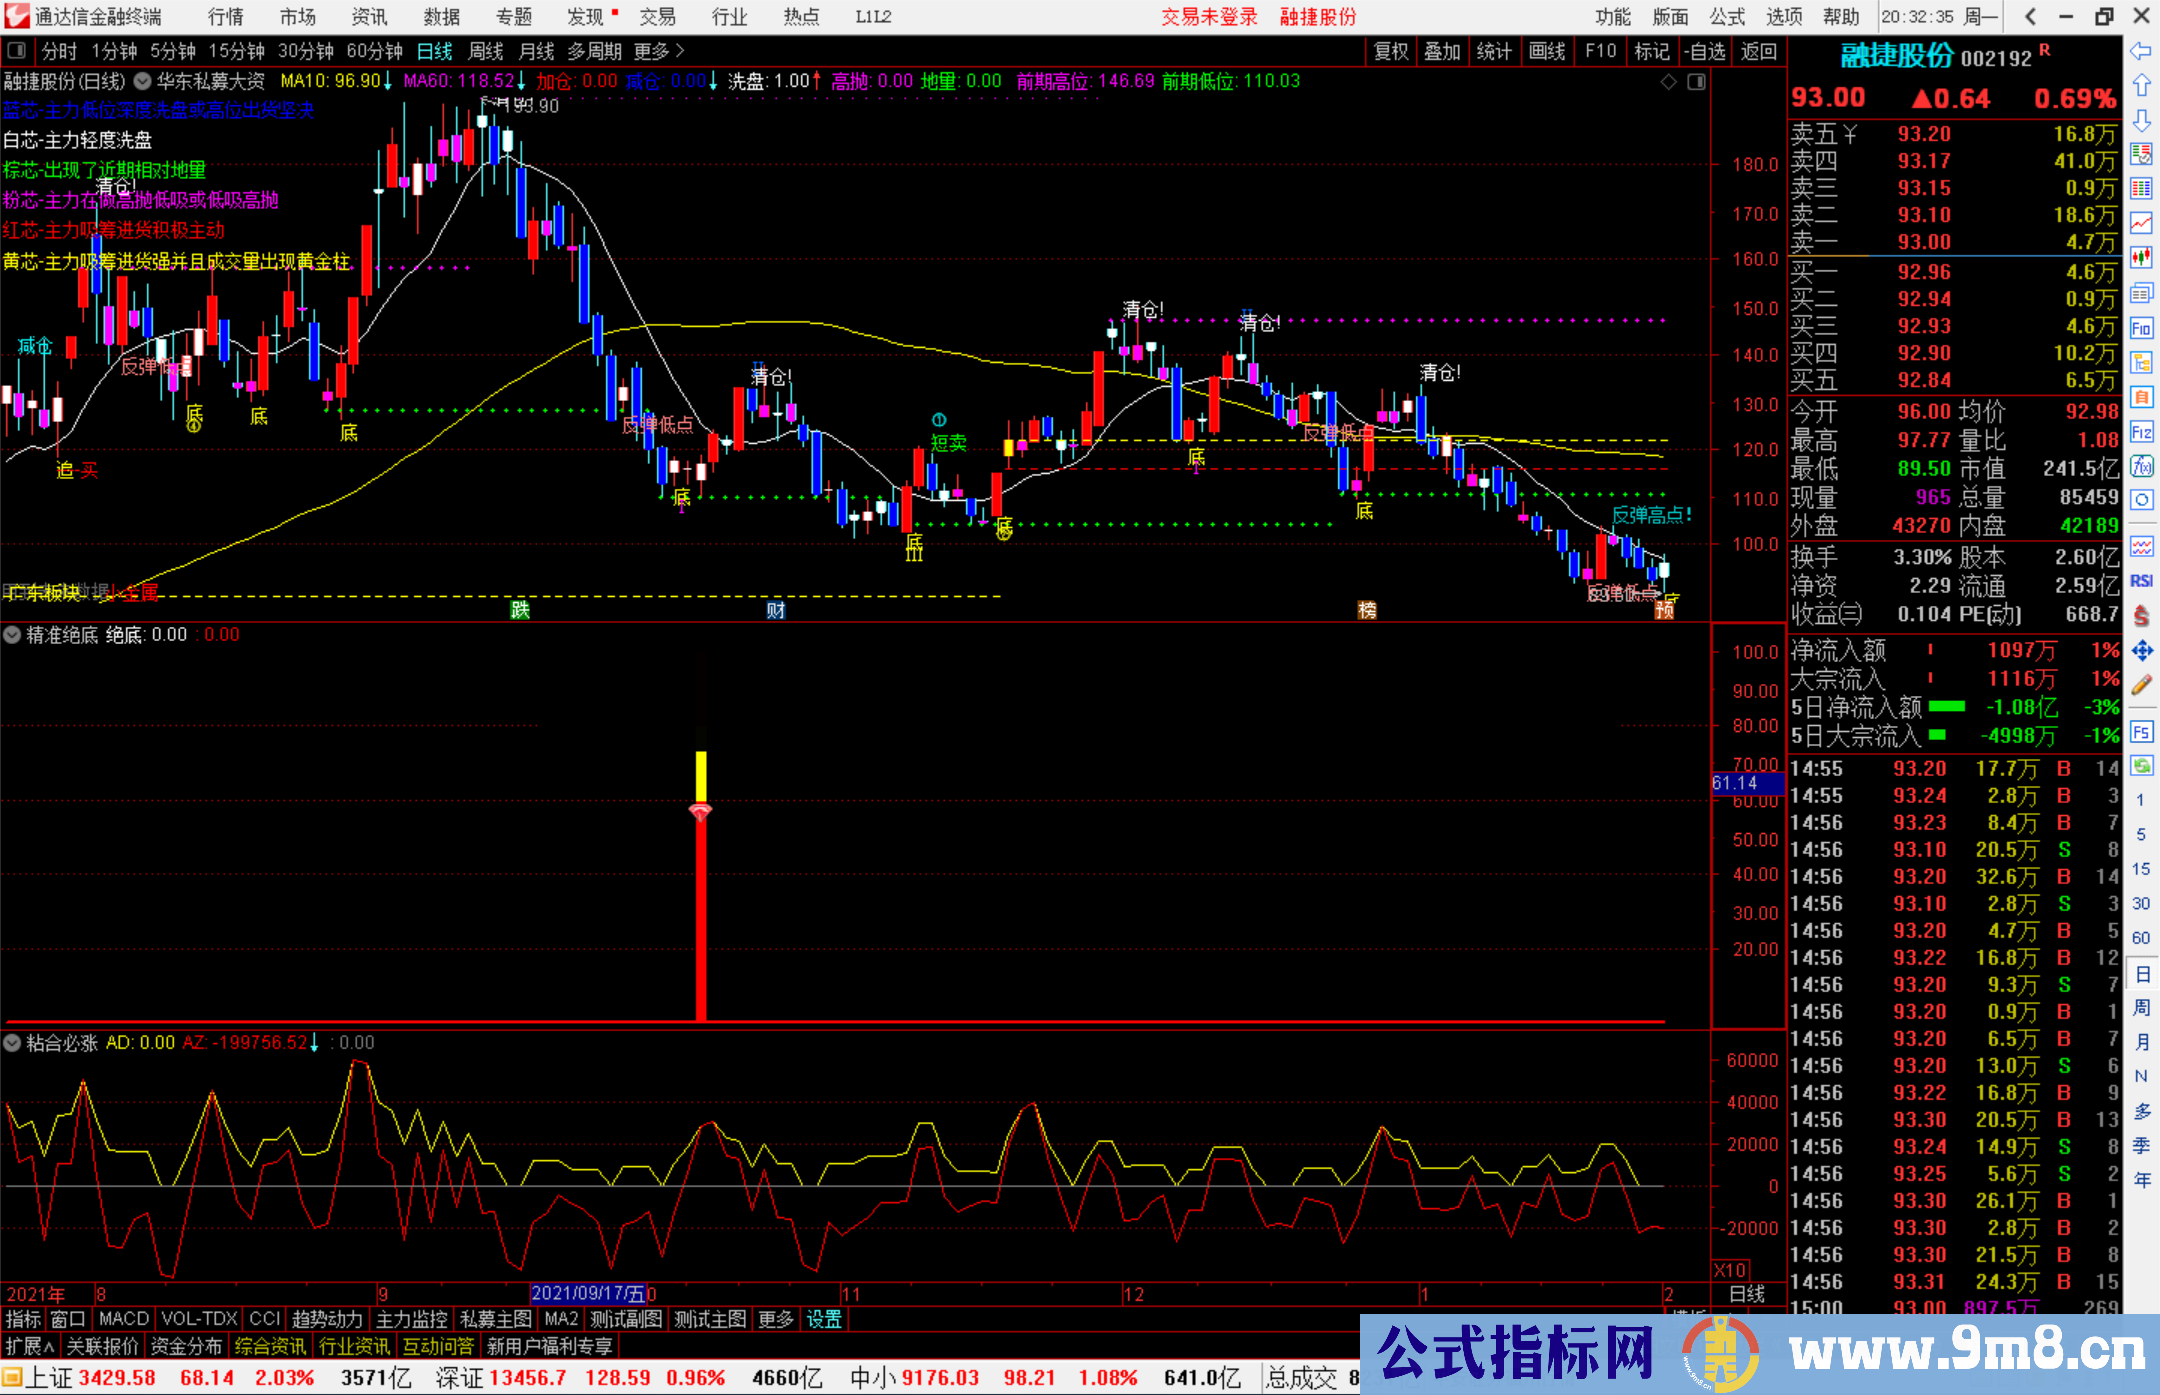The height and width of the screenshot is (1395, 2160).
Task: Open the 行情 menu
Action: [x=225, y=17]
